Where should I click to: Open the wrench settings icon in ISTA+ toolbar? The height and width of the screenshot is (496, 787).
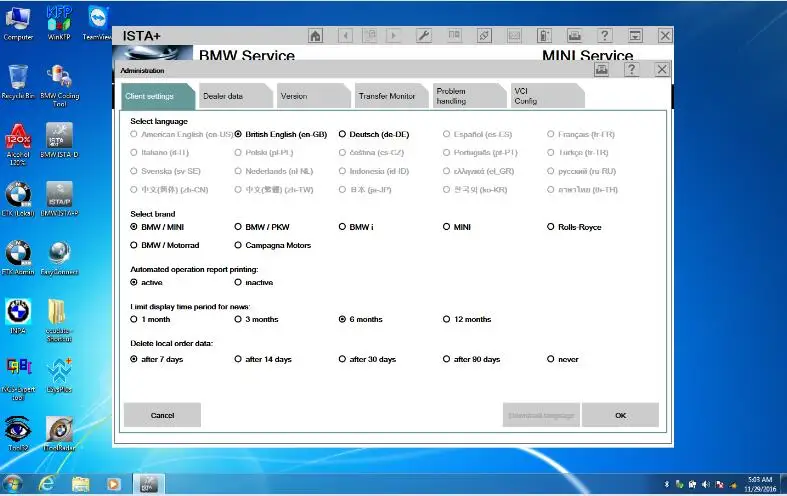point(424,36)
